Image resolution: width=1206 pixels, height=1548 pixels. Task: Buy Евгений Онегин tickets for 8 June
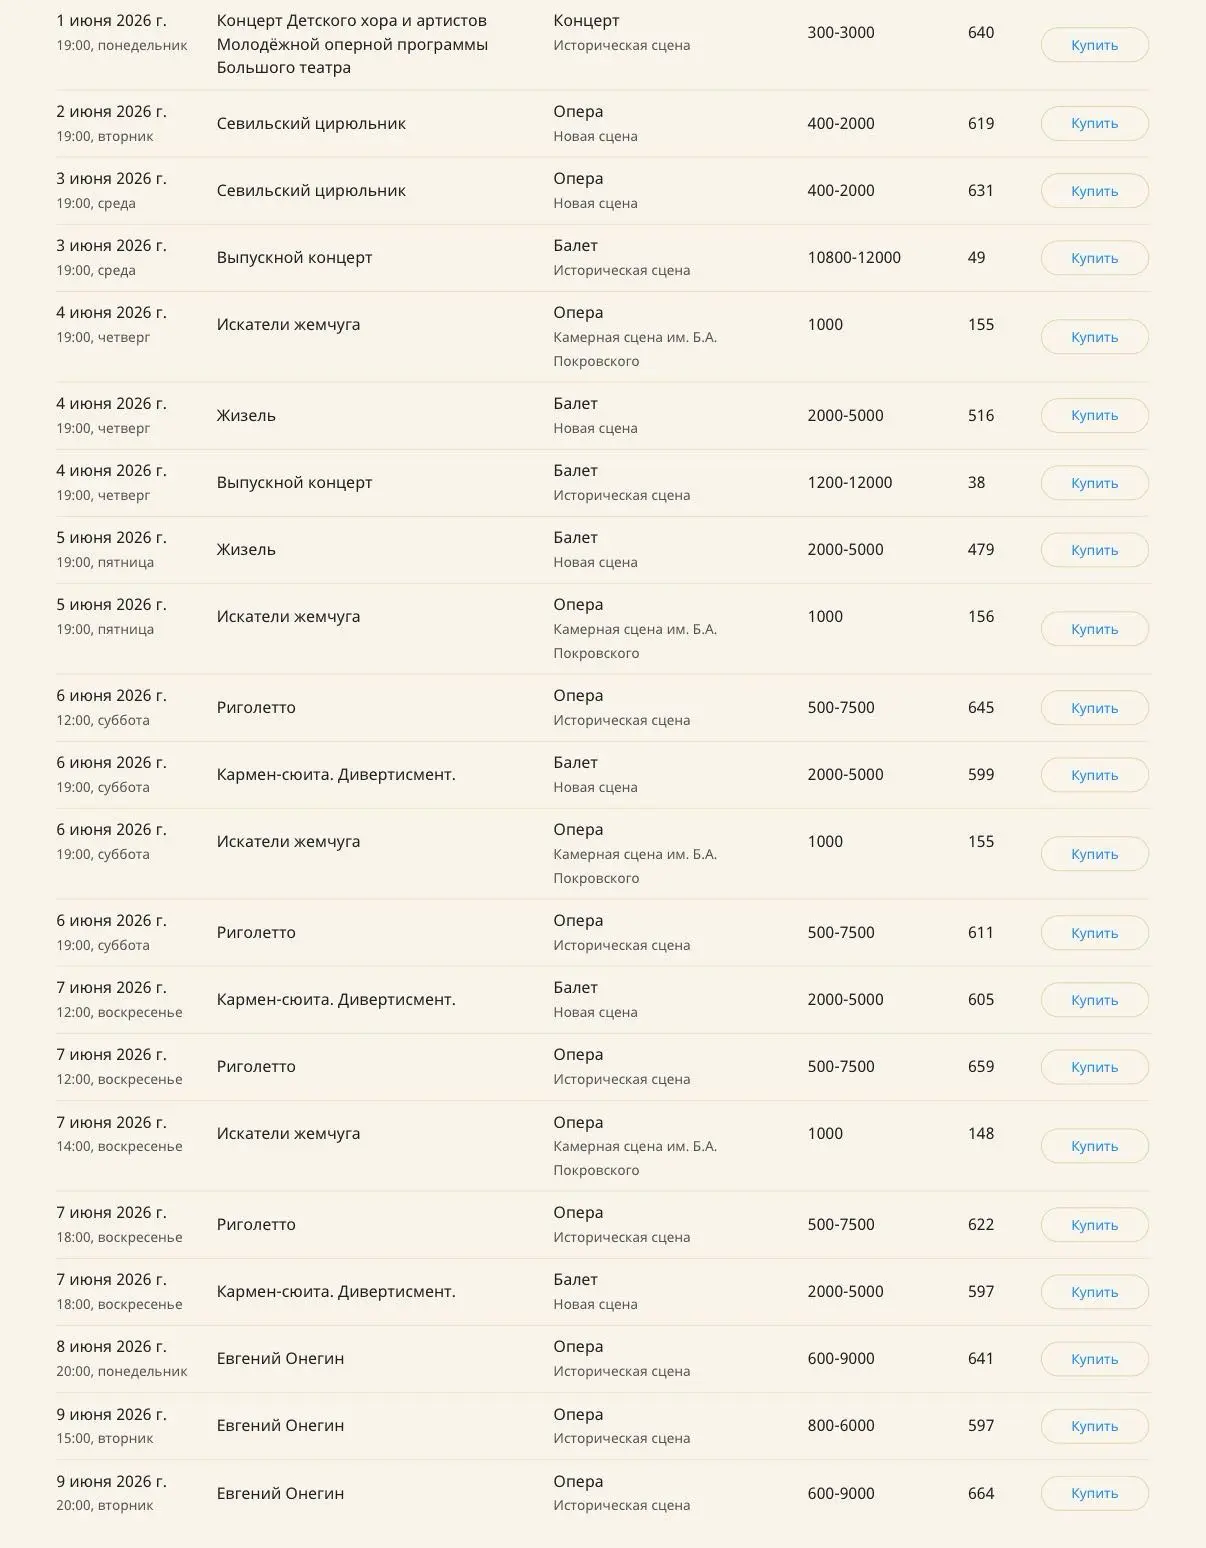pyautogui.click(x=1094, y=1359)
